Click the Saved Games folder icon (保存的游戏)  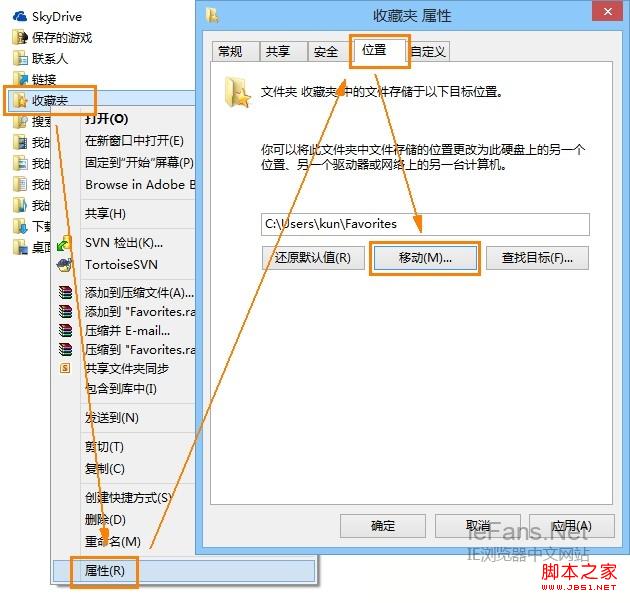(x=20, y=37)
